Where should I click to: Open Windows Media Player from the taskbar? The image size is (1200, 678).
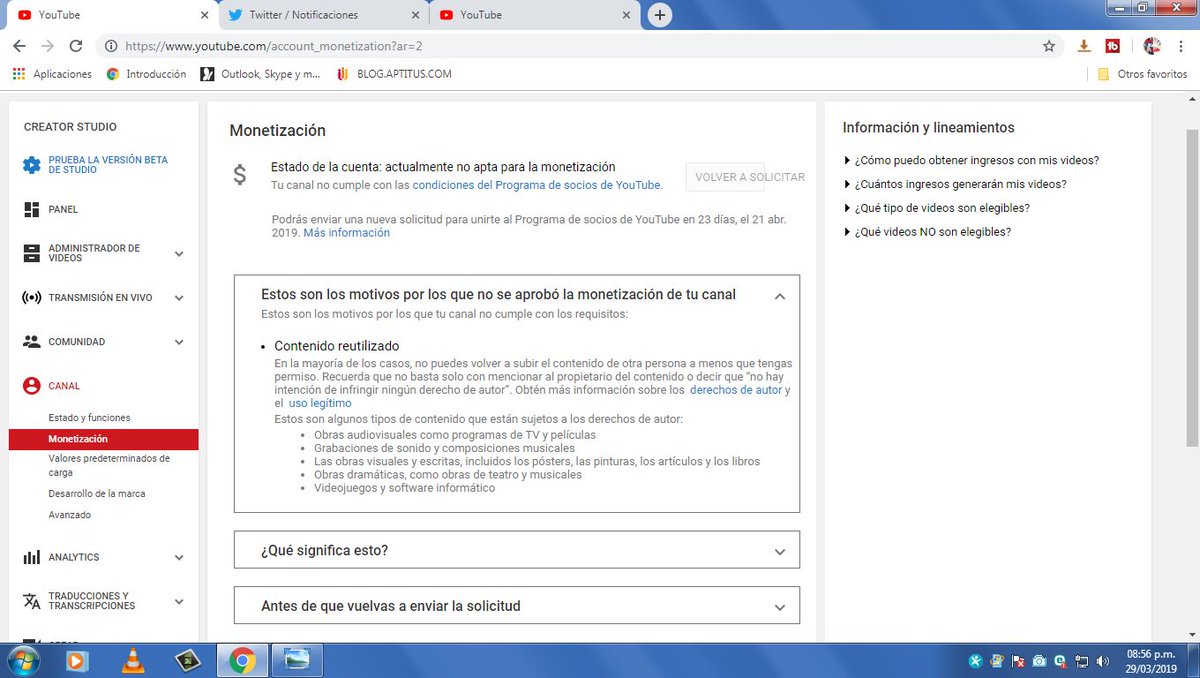pos(76,661)
